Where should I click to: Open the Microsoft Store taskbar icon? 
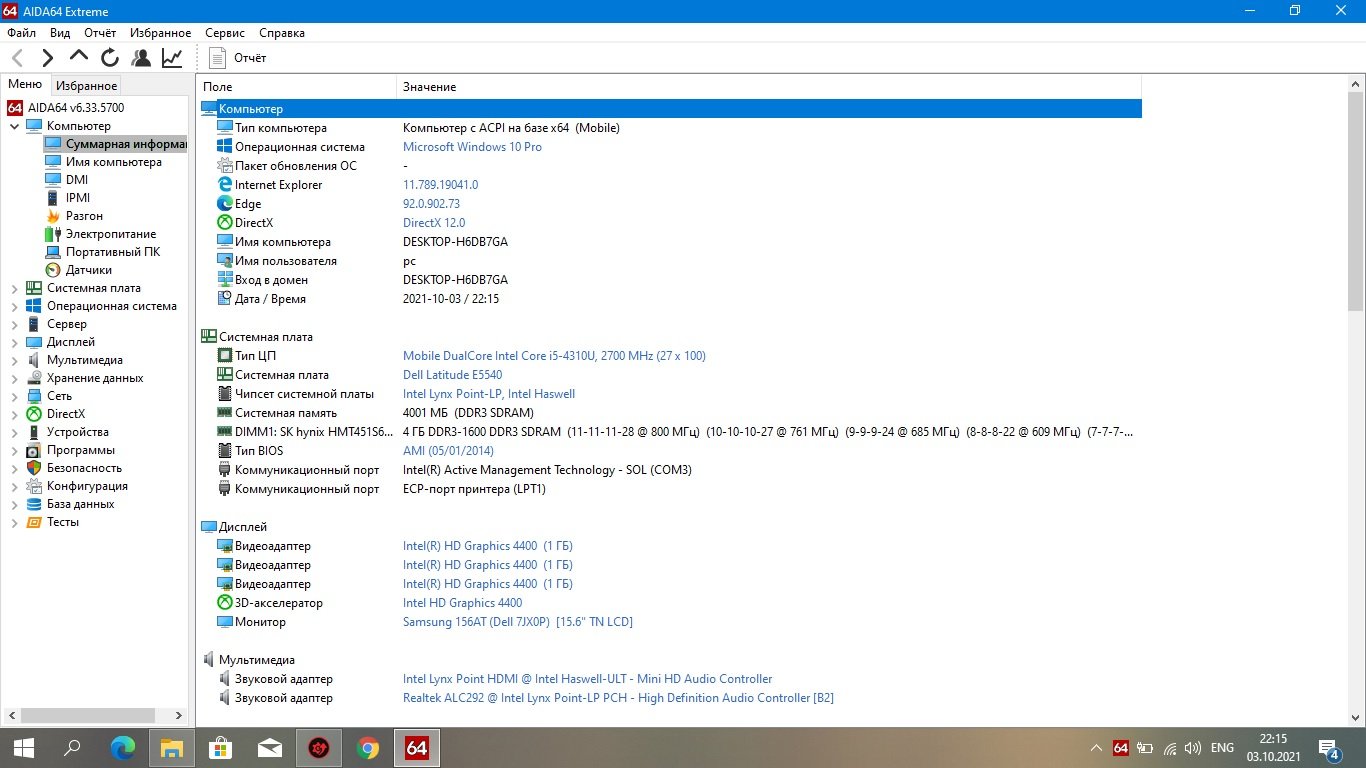coord(220,748)
